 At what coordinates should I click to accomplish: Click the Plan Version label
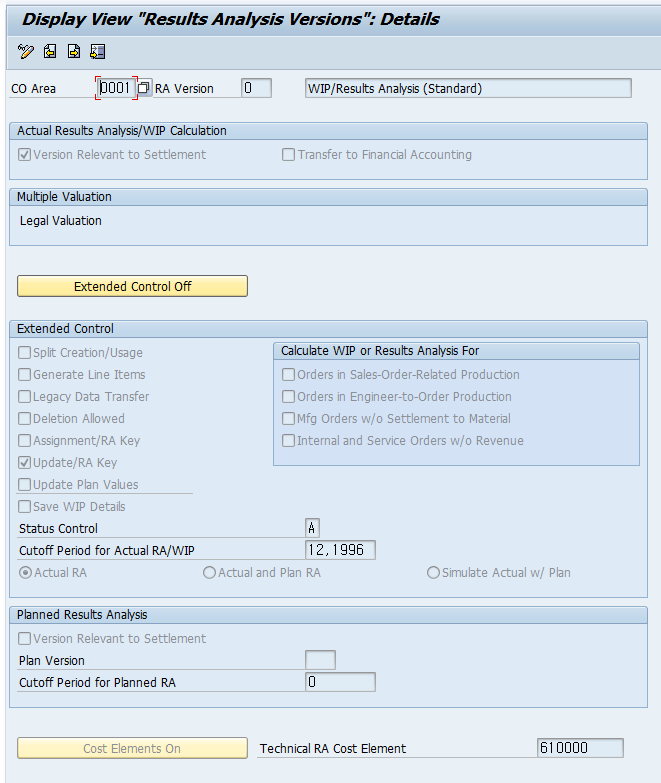coord(51,661)
